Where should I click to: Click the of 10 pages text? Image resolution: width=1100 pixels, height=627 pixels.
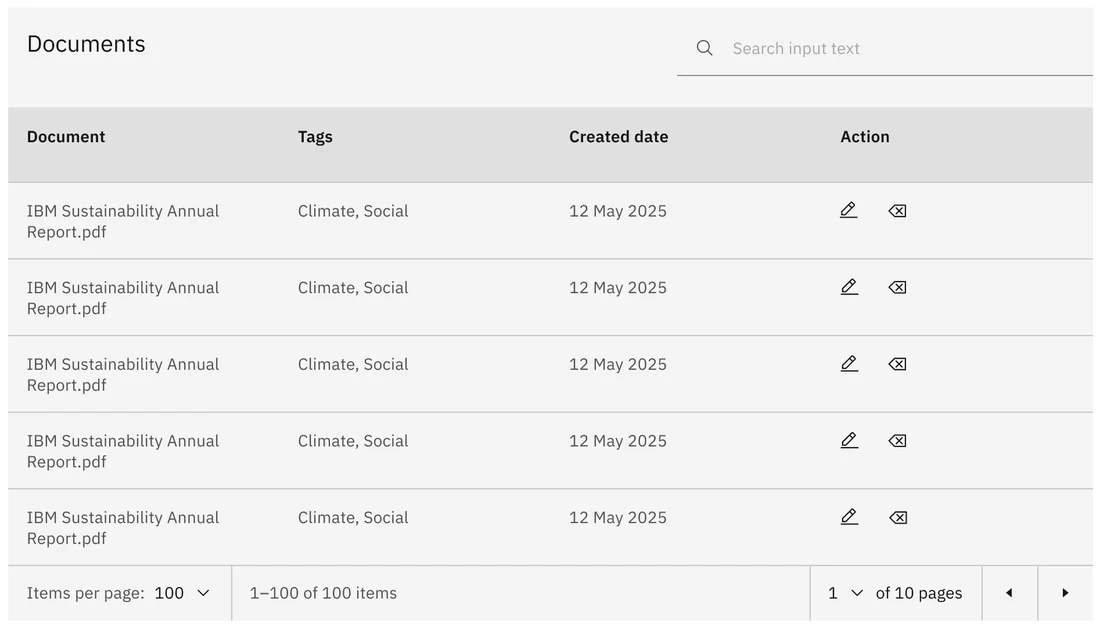(918, 593)
